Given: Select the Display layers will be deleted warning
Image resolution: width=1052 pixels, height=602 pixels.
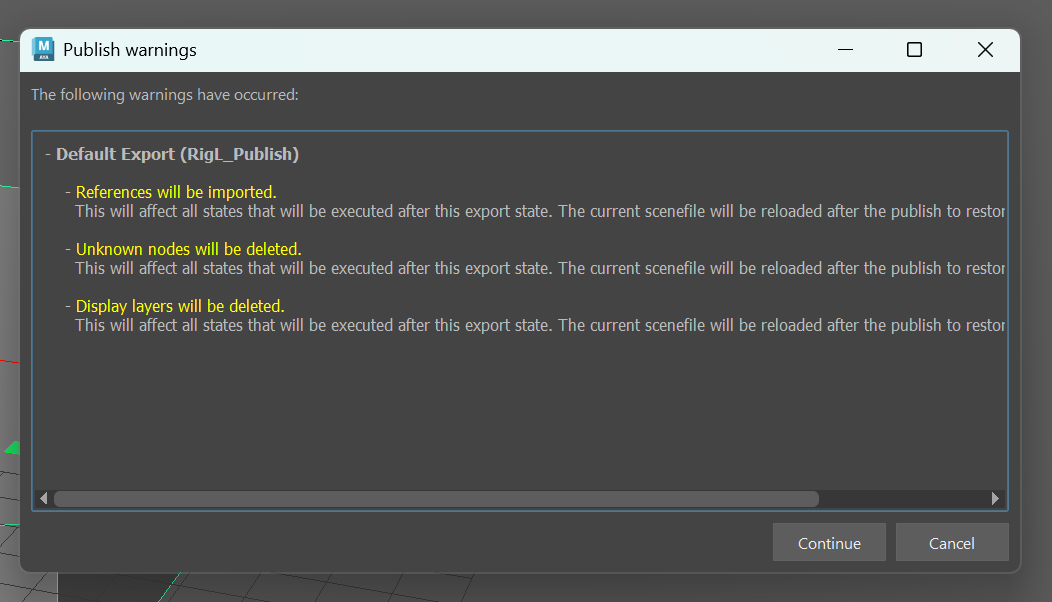Looking at the screenshot, I should 180,306.
